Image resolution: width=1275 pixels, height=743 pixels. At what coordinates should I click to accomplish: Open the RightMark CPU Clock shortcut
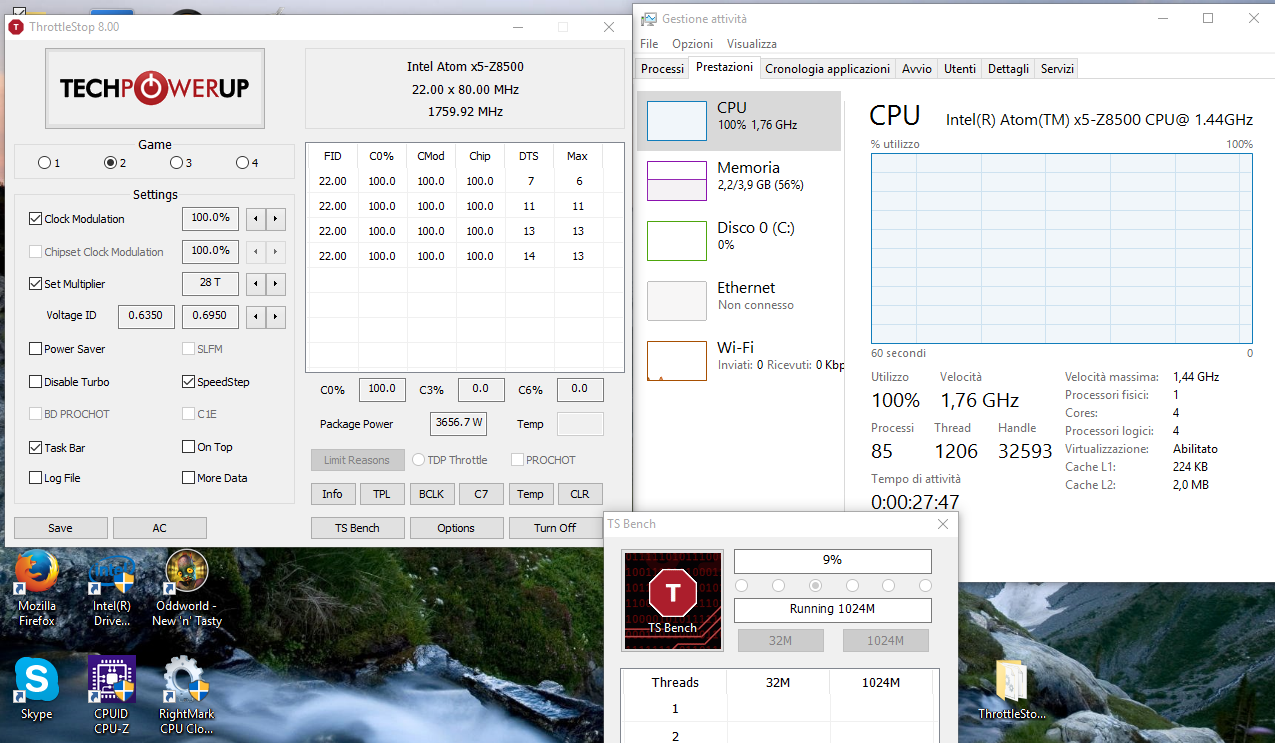click(187, 695)
